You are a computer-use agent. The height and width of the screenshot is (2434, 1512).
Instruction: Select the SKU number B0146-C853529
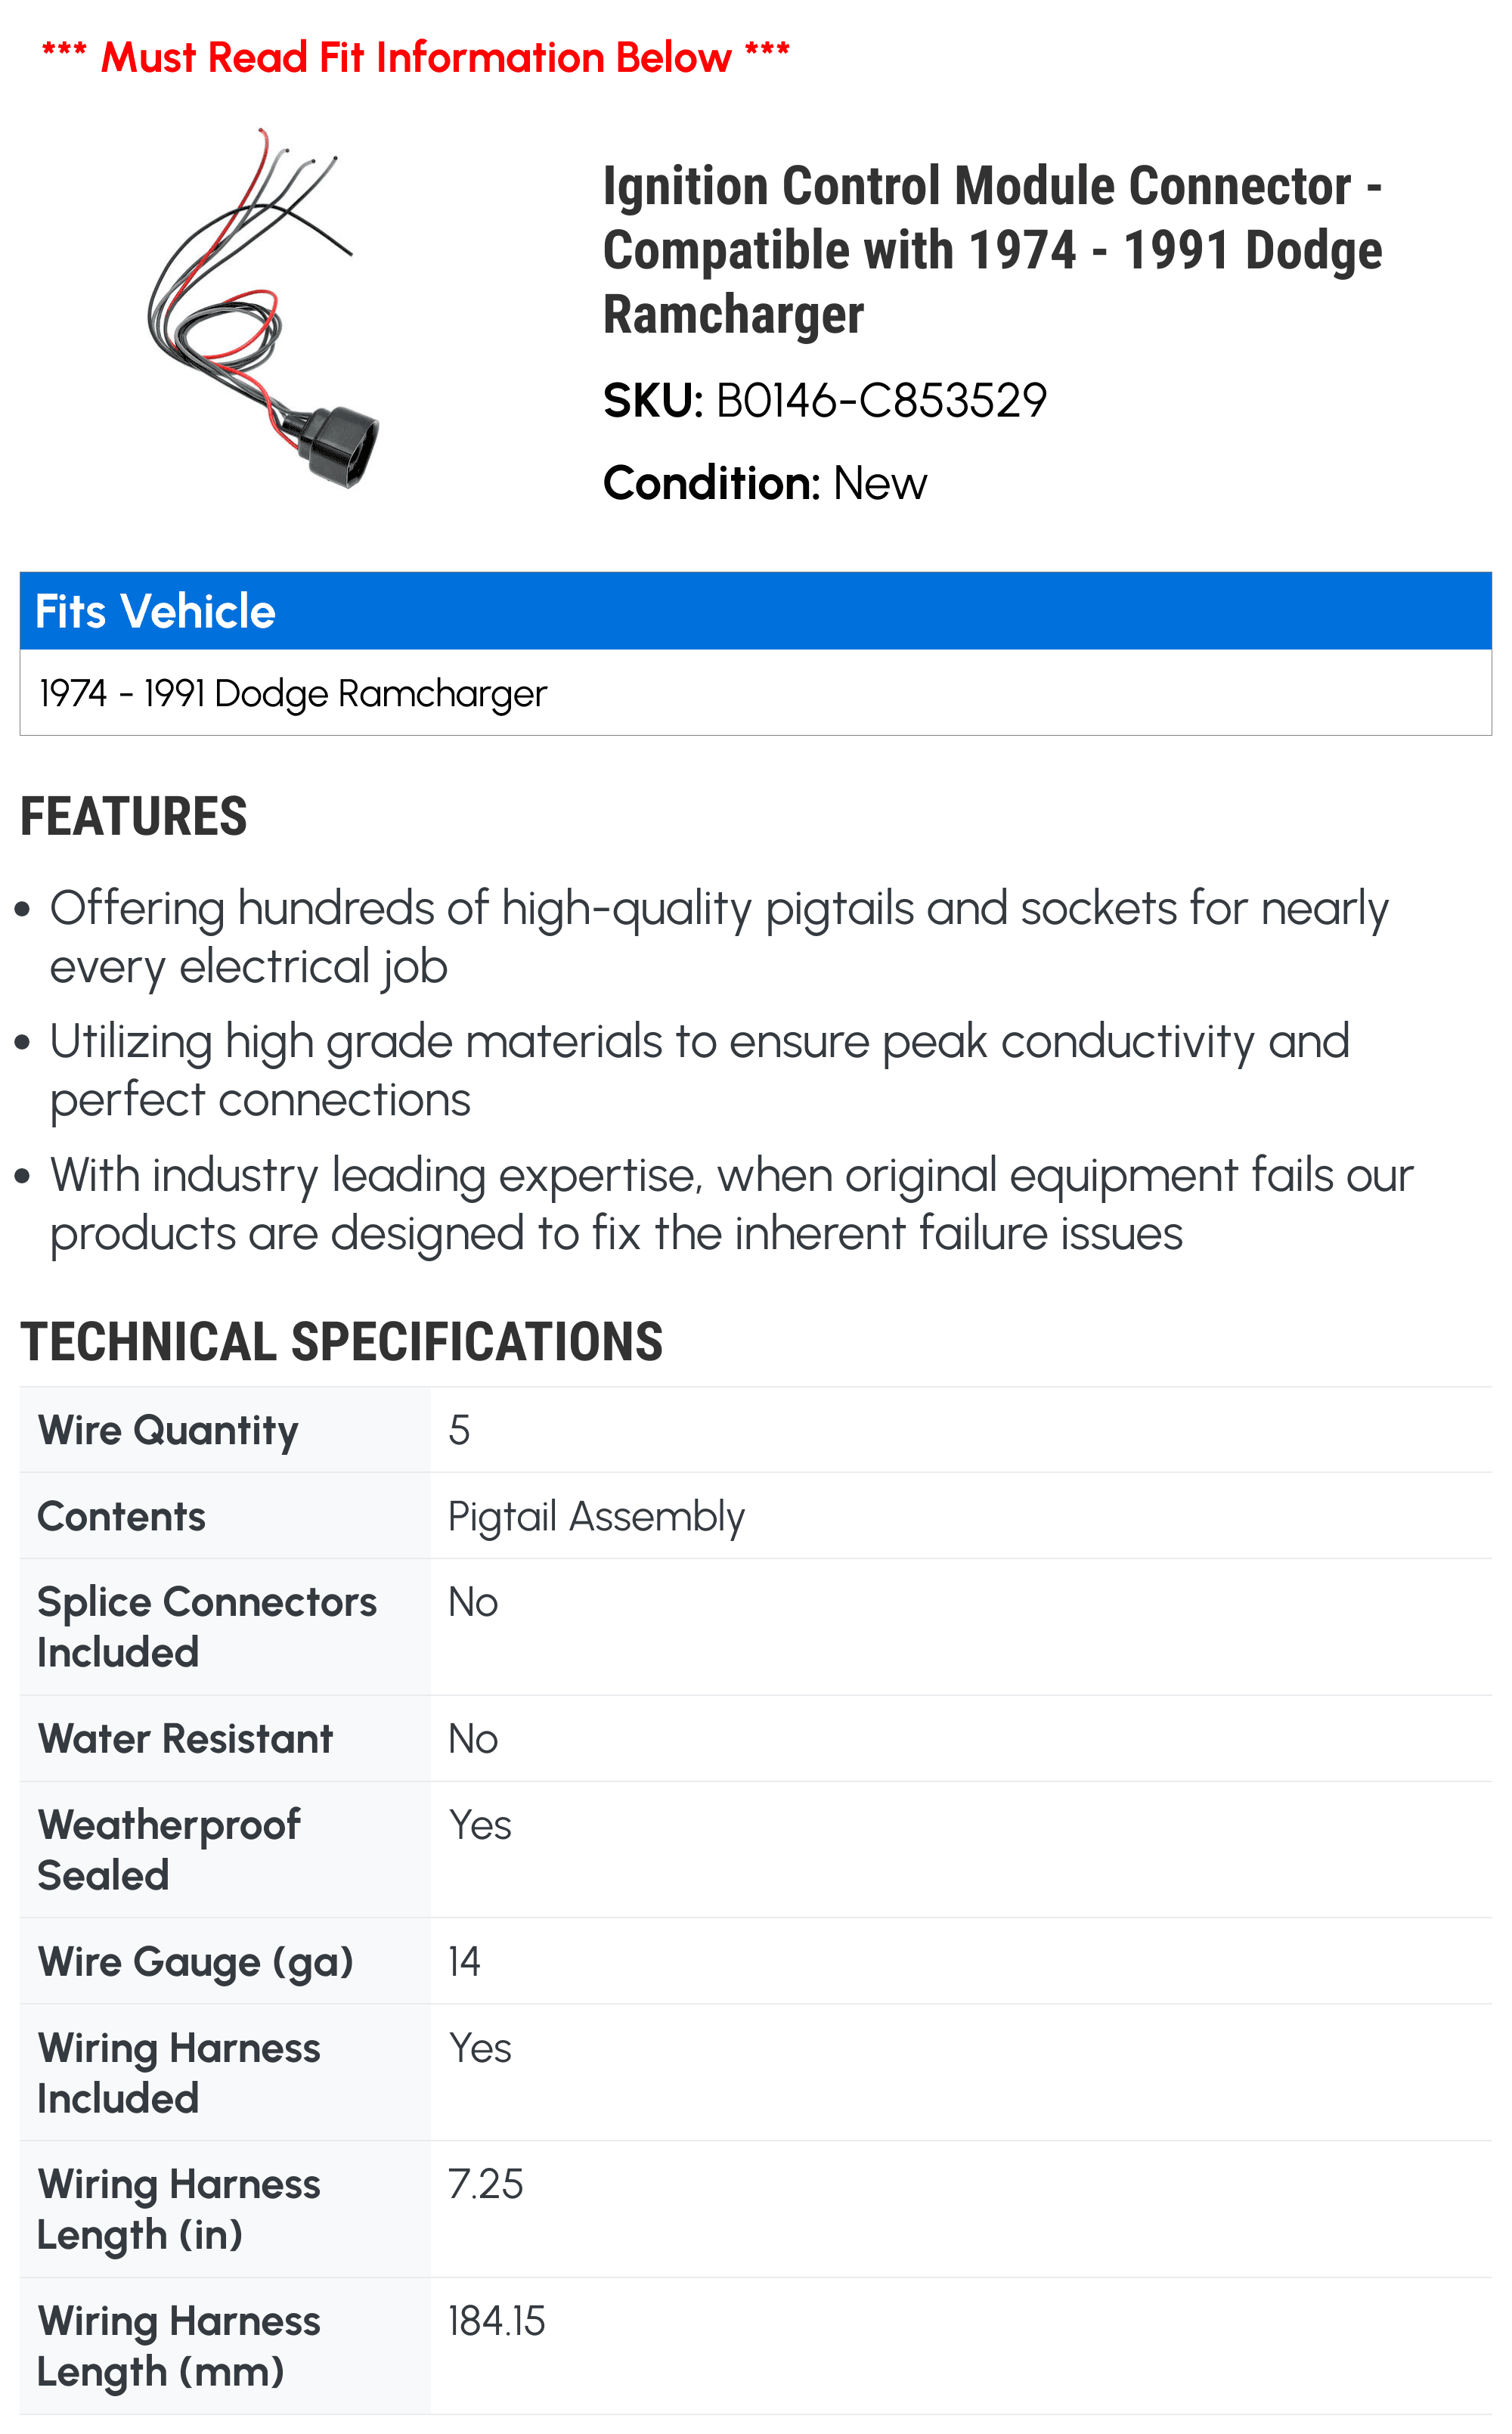point(881,401)
